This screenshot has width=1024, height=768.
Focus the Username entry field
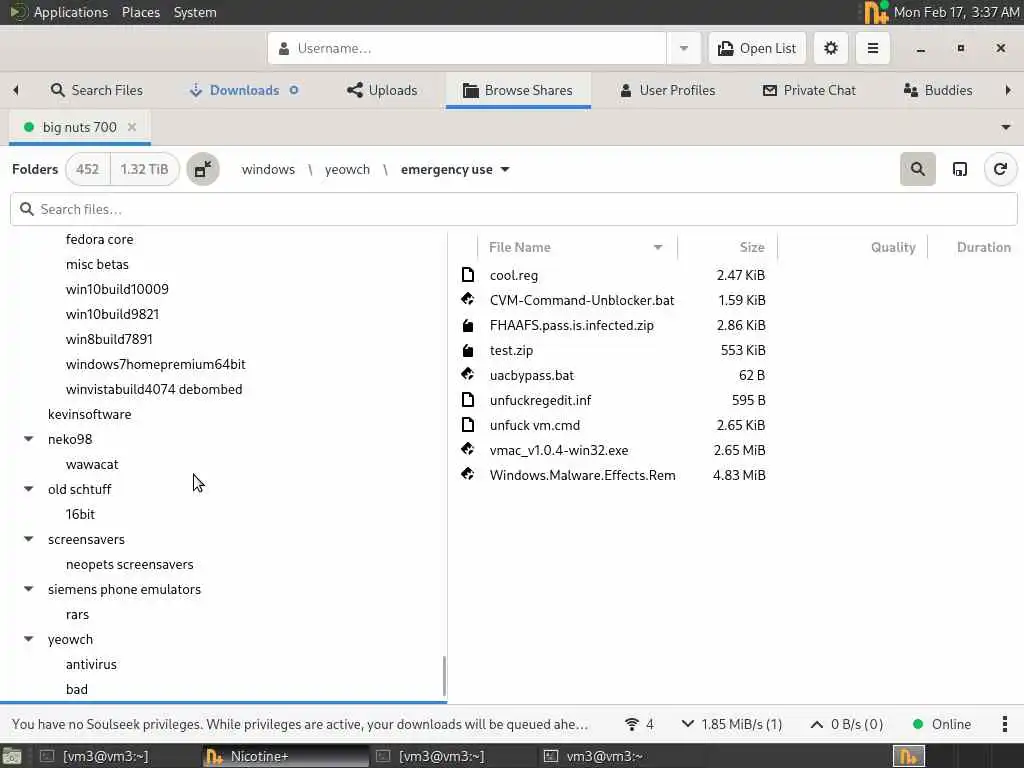tap(467, 48)
